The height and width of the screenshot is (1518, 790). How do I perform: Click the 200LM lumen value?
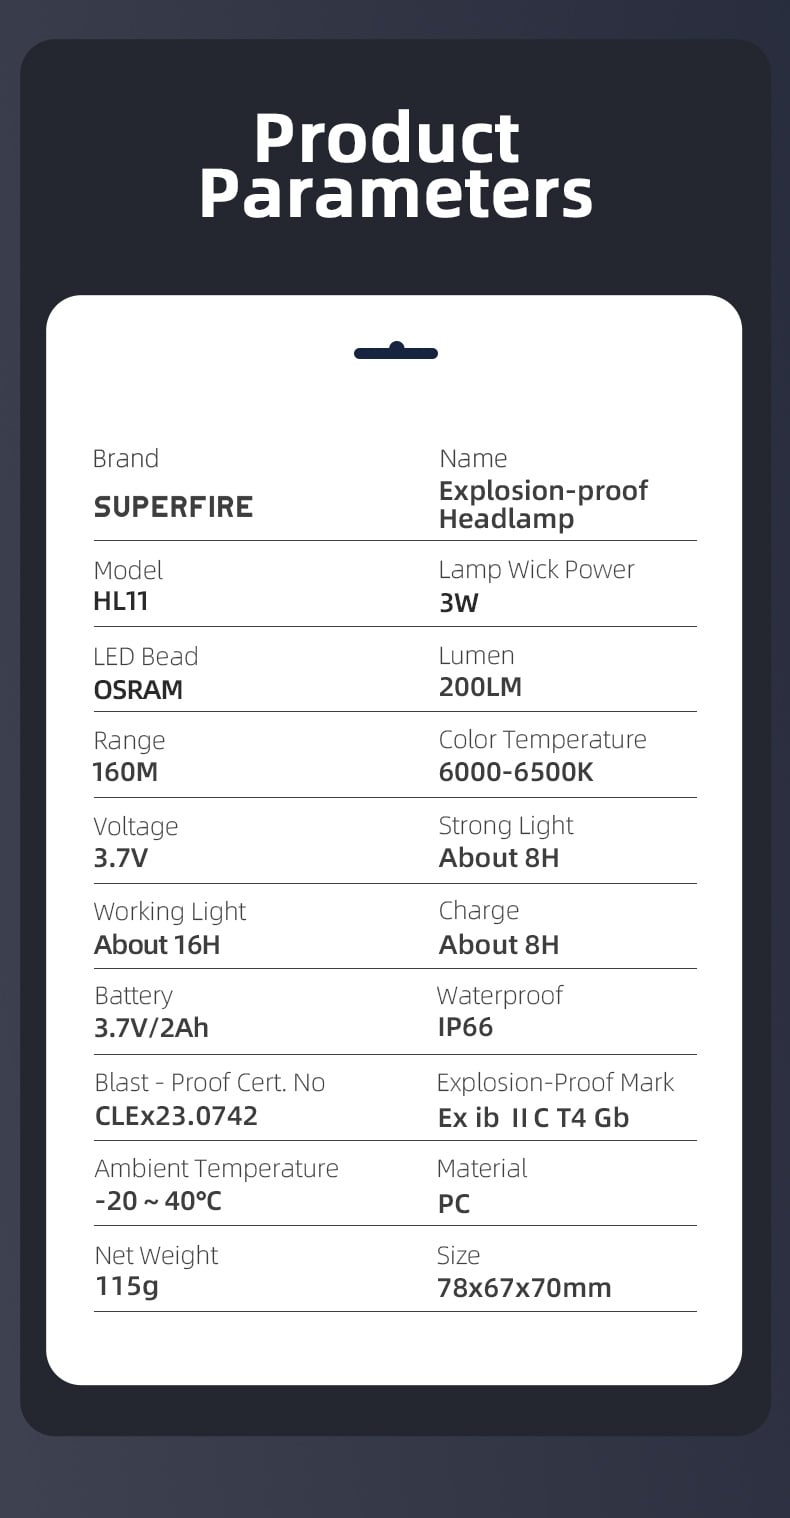coord(480,687)
